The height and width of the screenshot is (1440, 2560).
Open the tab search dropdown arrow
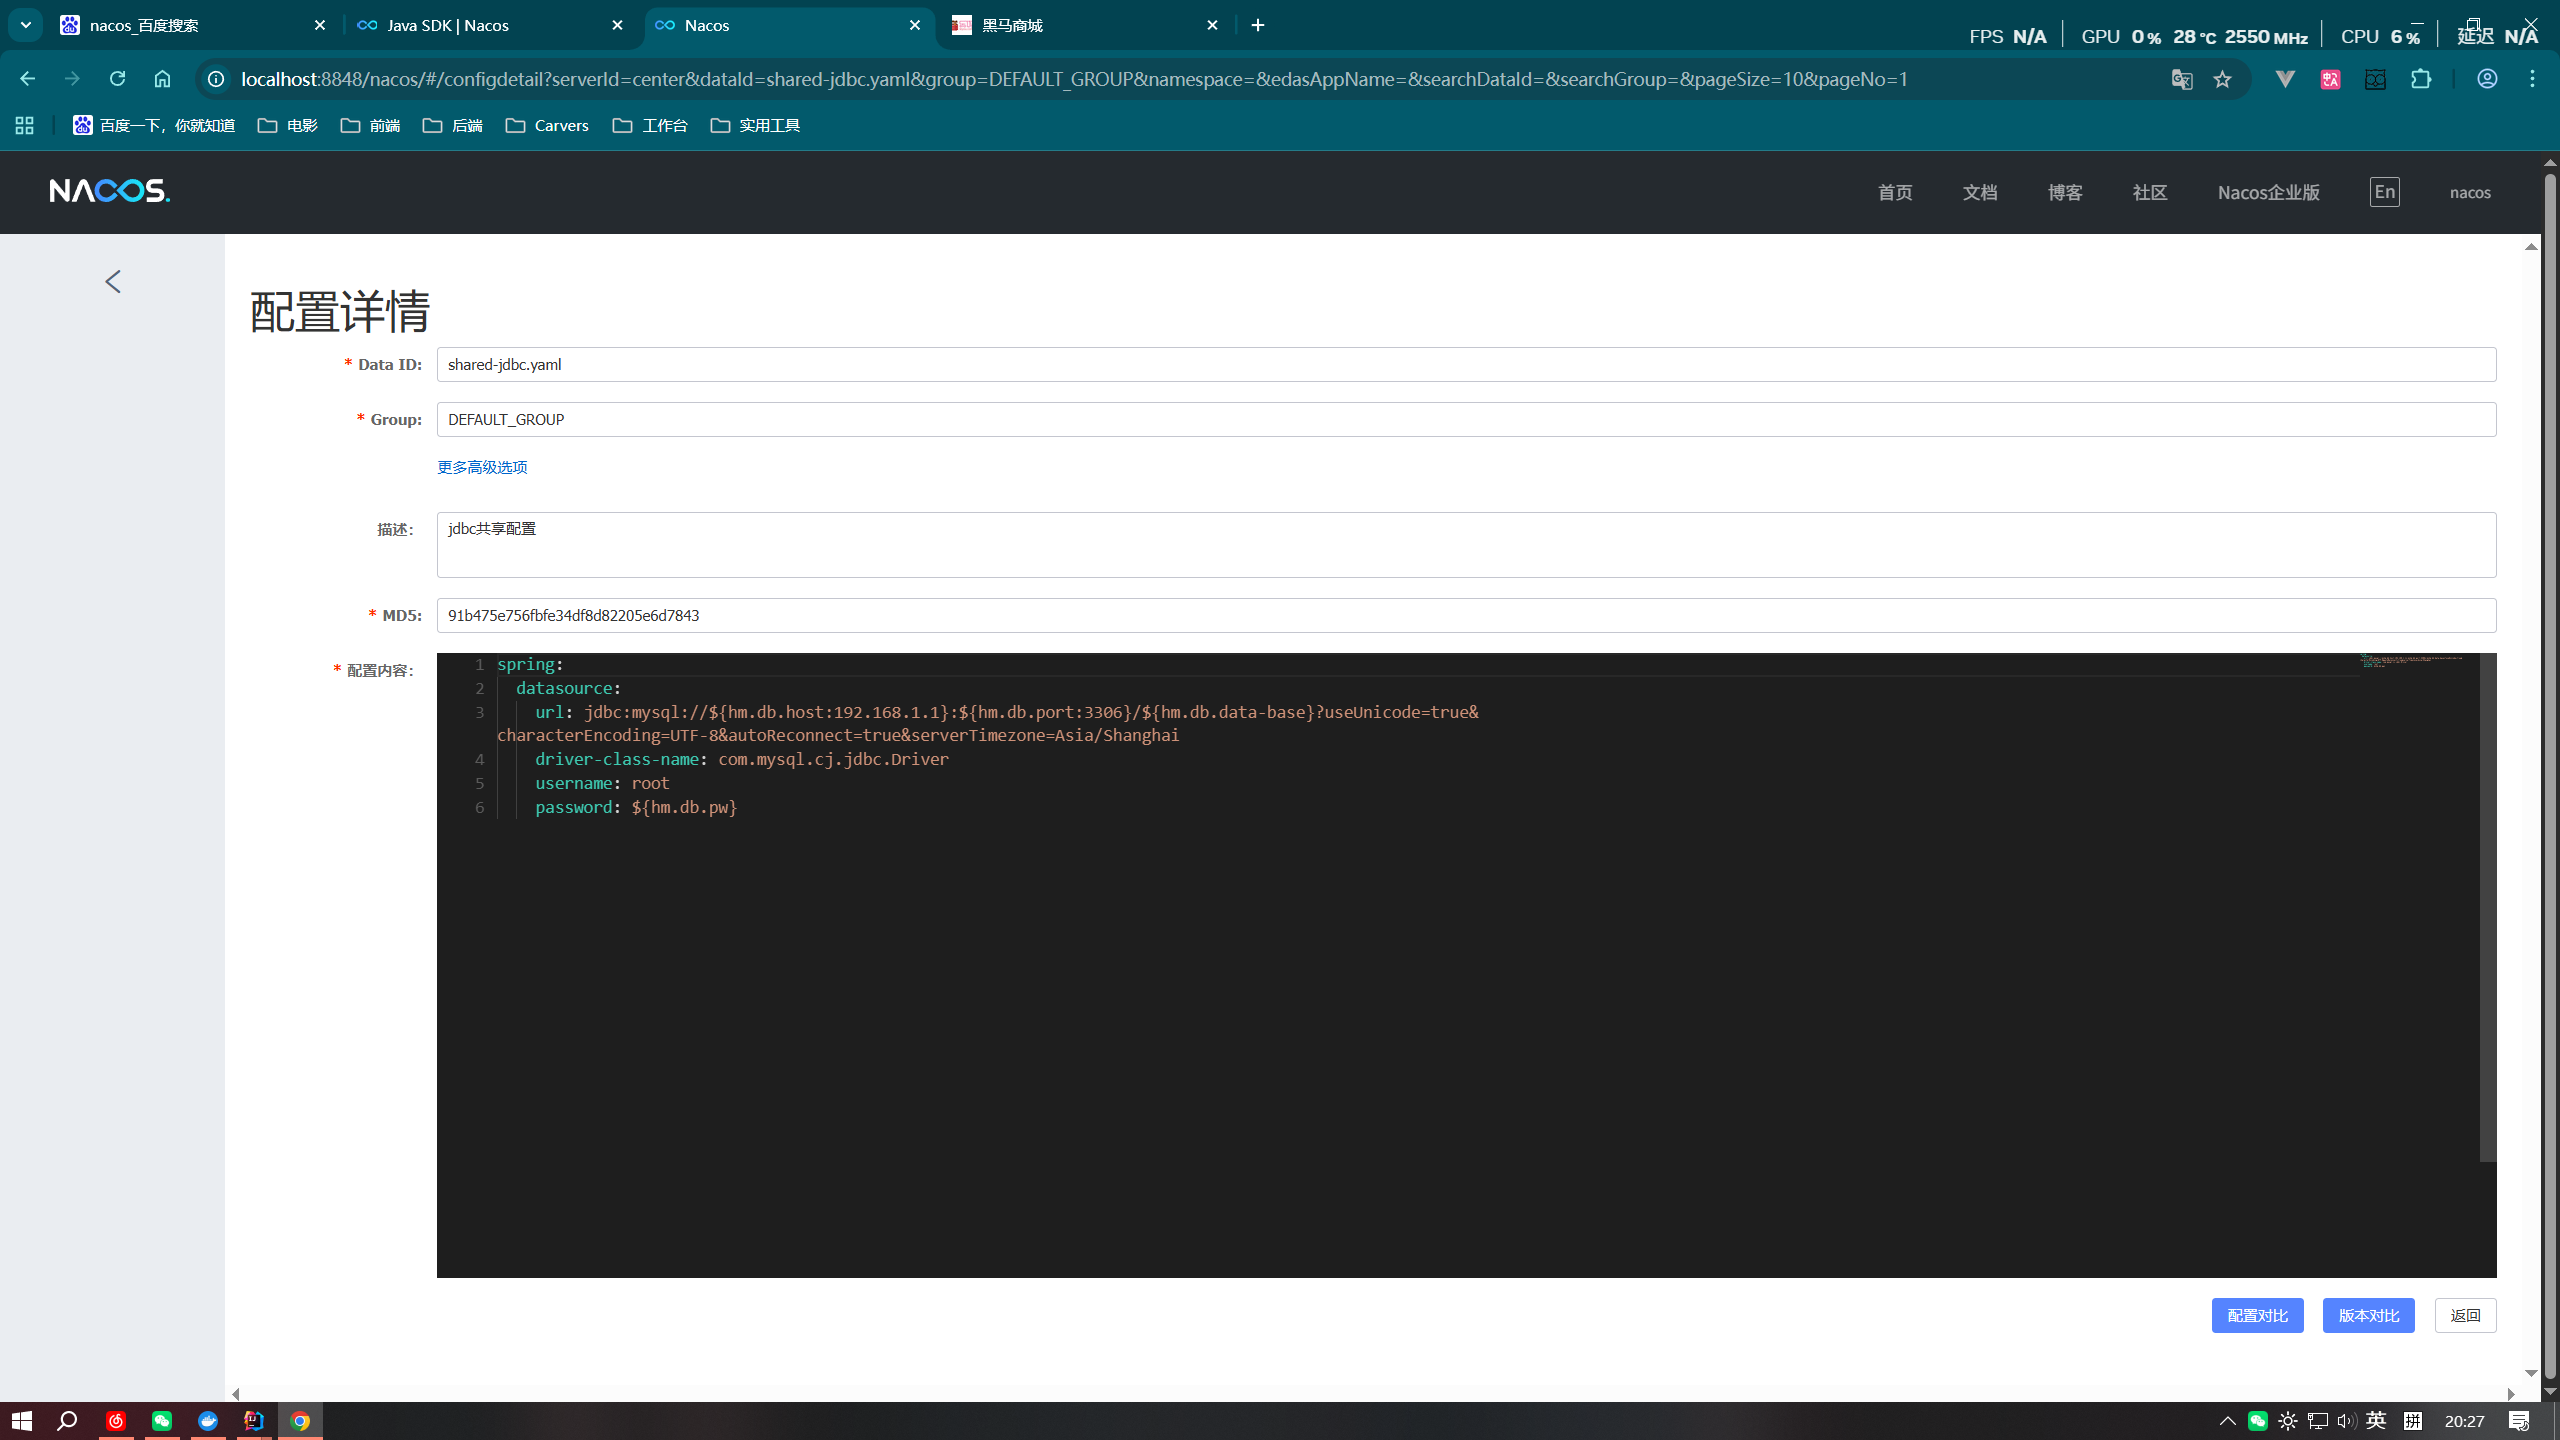click(x=26, y=25)
